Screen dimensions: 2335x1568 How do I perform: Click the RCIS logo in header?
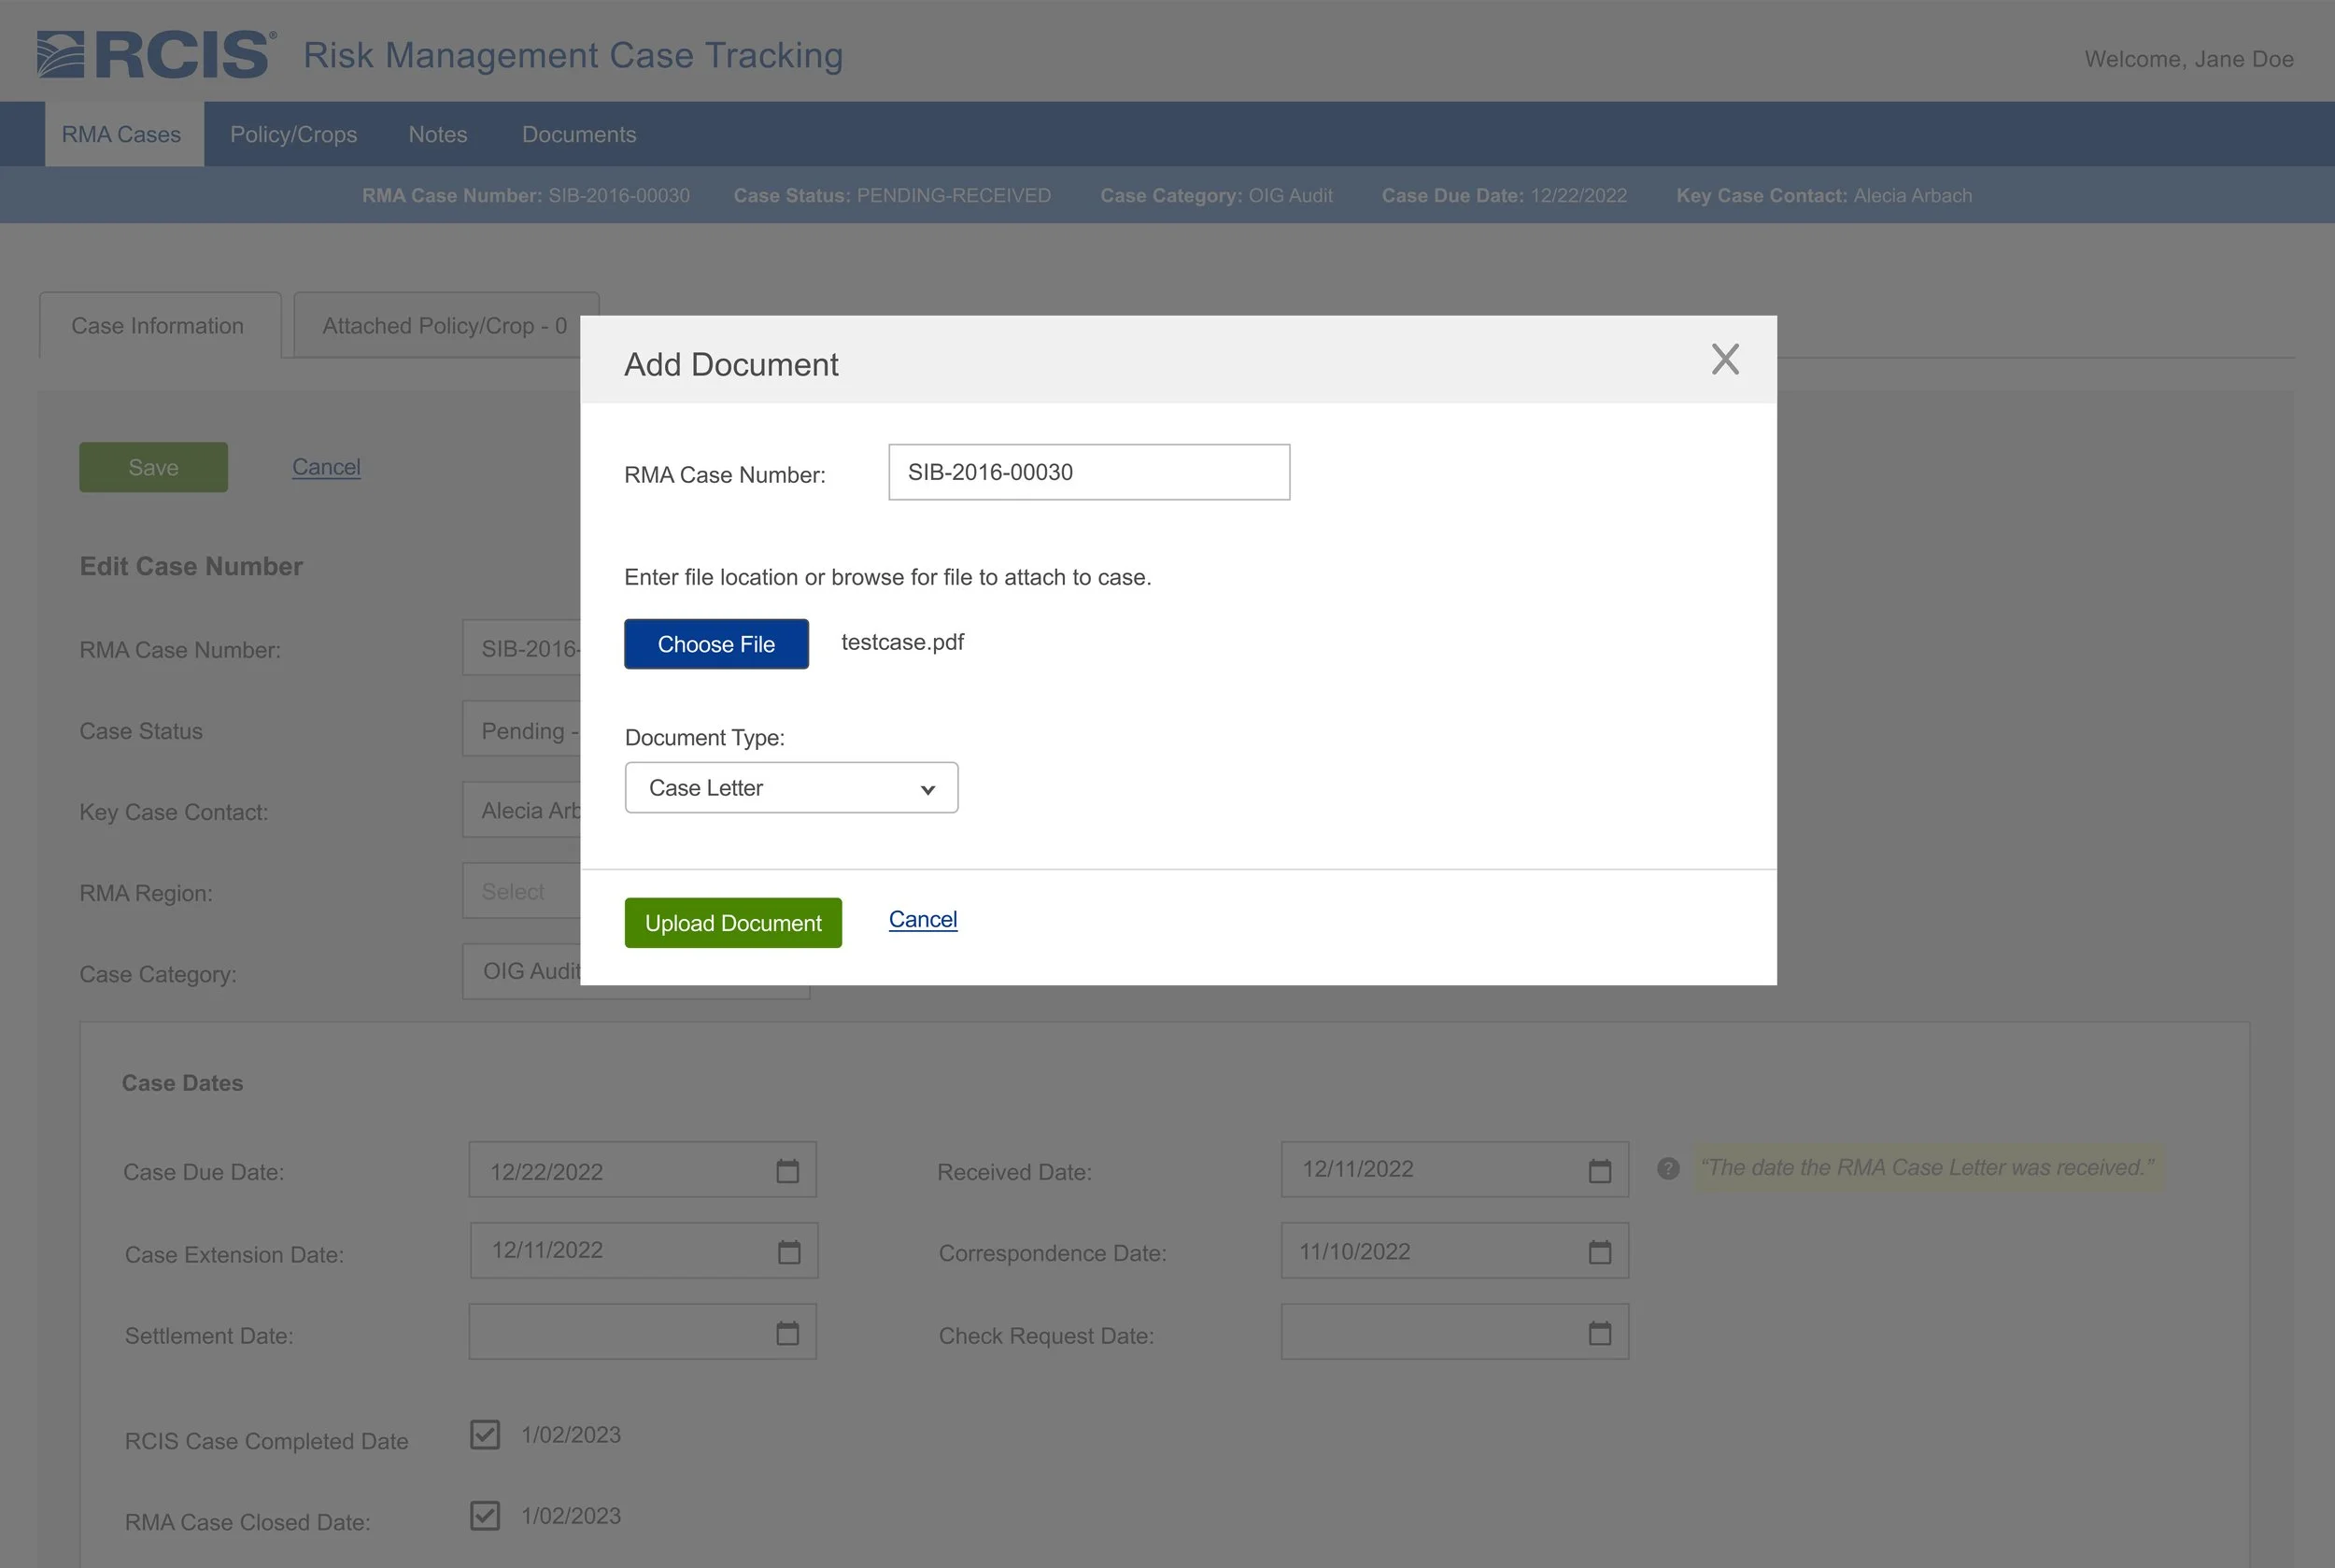point(157,55)
